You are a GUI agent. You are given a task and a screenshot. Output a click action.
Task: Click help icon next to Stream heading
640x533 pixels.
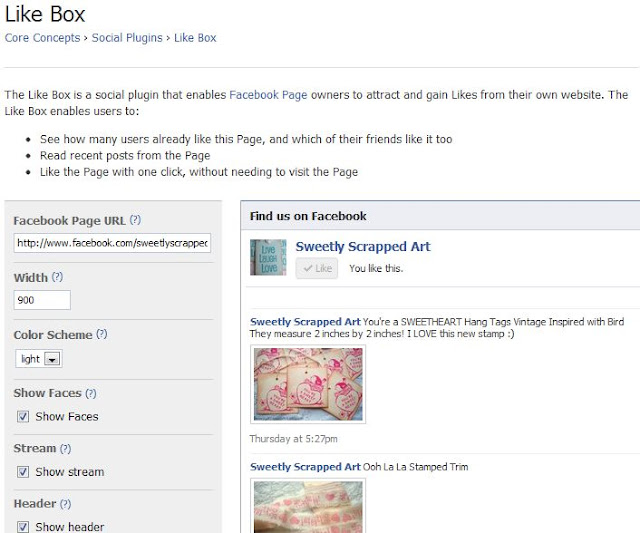coord(65,448)
